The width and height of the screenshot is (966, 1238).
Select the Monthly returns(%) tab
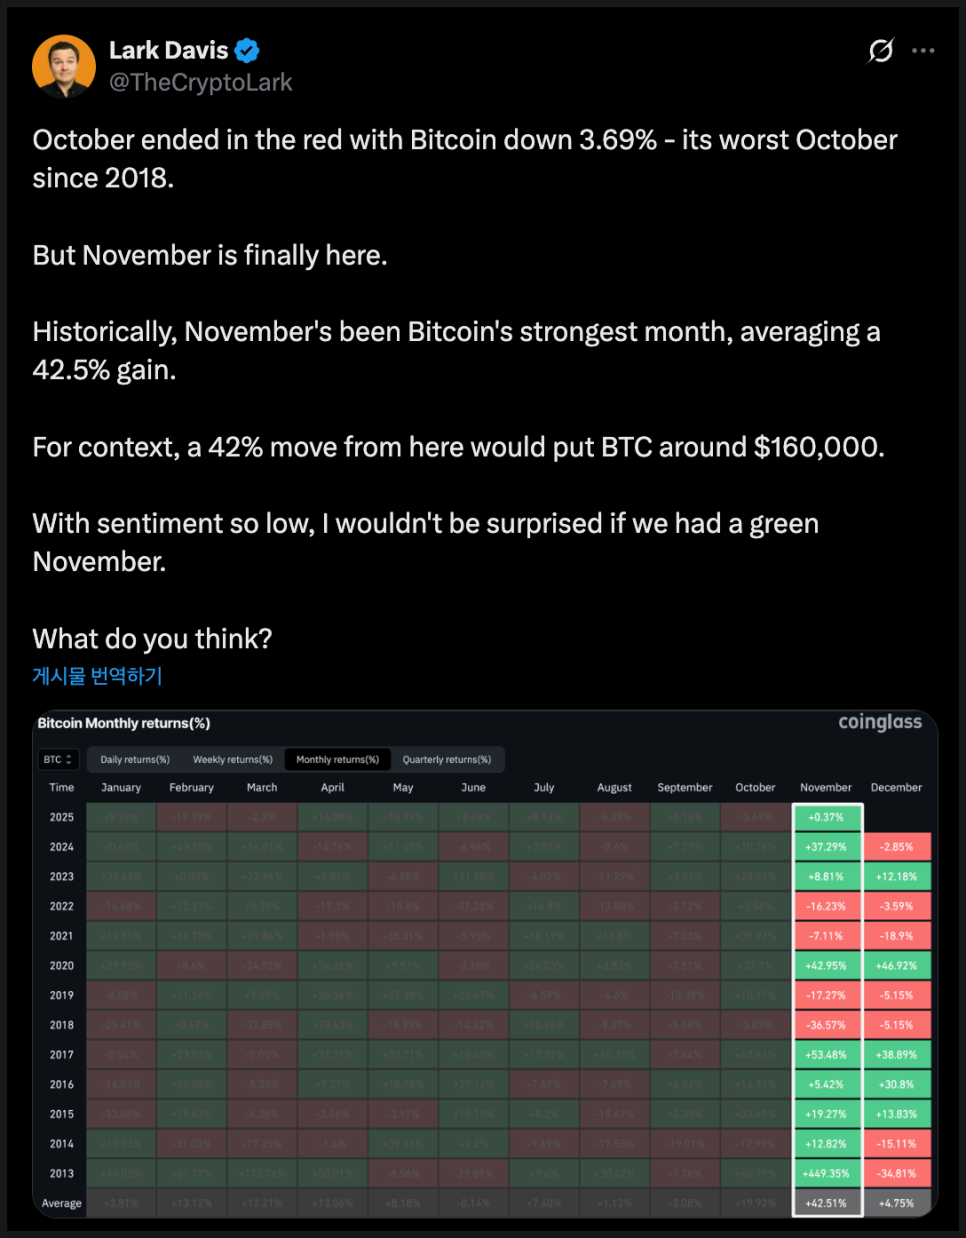338,760
